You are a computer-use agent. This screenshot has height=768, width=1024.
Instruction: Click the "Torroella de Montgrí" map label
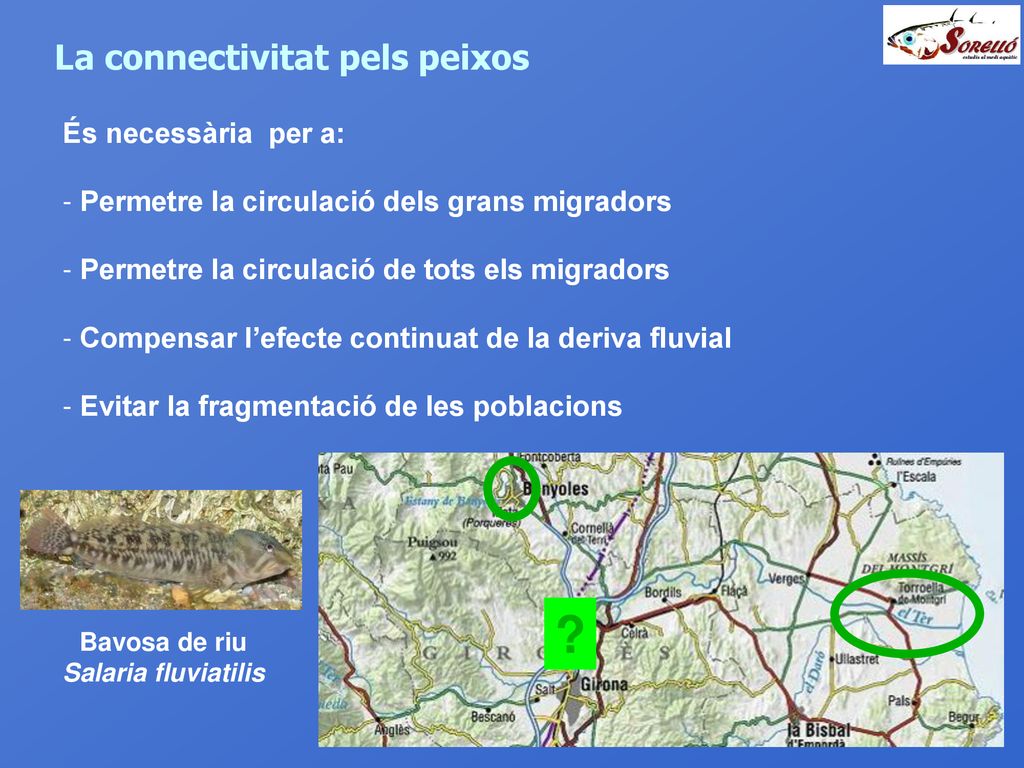pos(921,592)
